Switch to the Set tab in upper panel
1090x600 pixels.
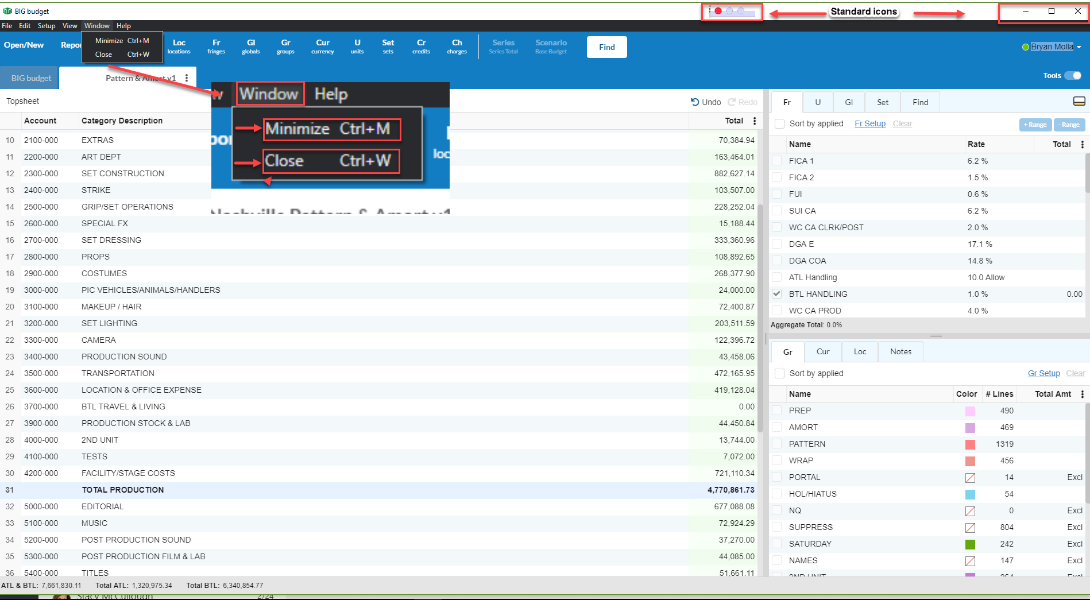pos(882,102)
